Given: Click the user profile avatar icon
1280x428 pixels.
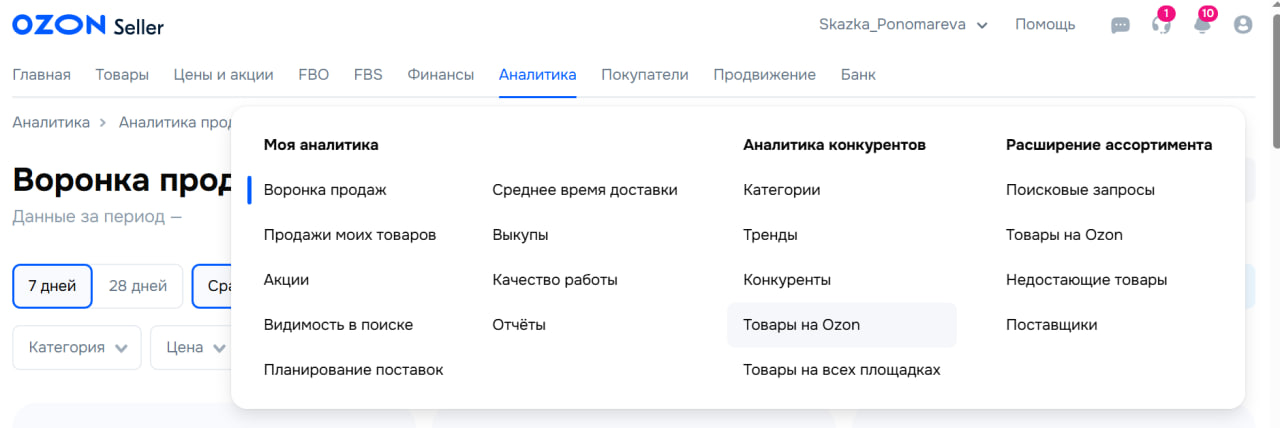Looking at the screenshot, I should point(1243,25).
